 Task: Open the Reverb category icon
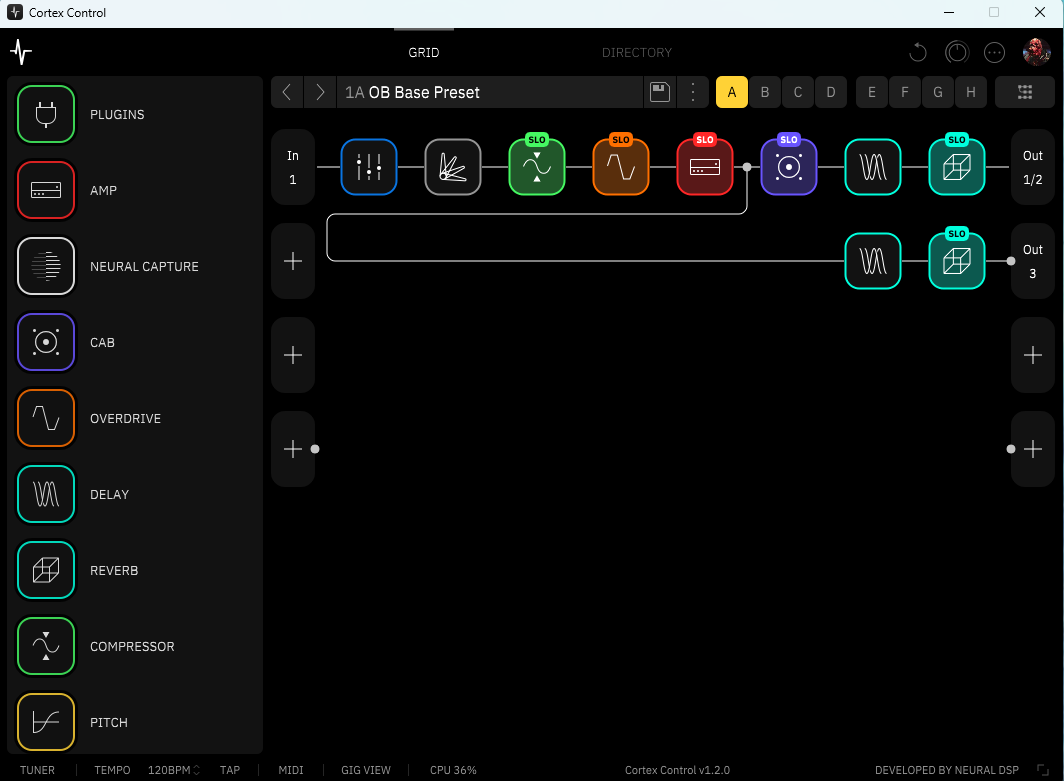coord(45,570)
